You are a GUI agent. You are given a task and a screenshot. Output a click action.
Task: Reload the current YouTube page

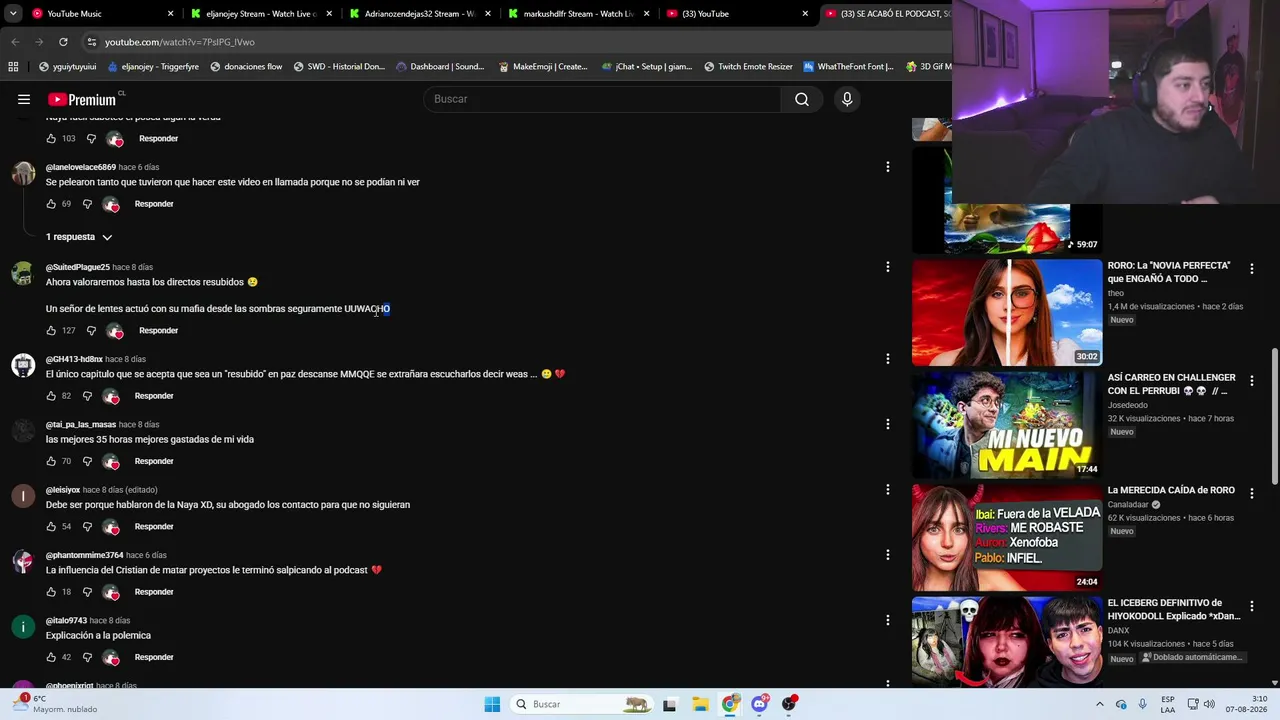tap(63, 42)
